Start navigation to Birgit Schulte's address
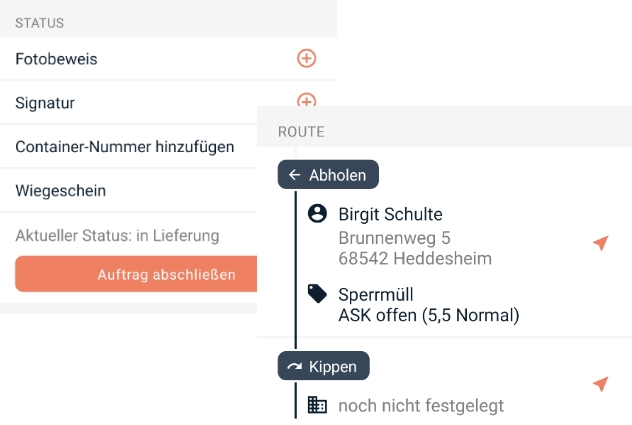The width and height of the screenshot is (632, 425). click(x=600, y=243)
